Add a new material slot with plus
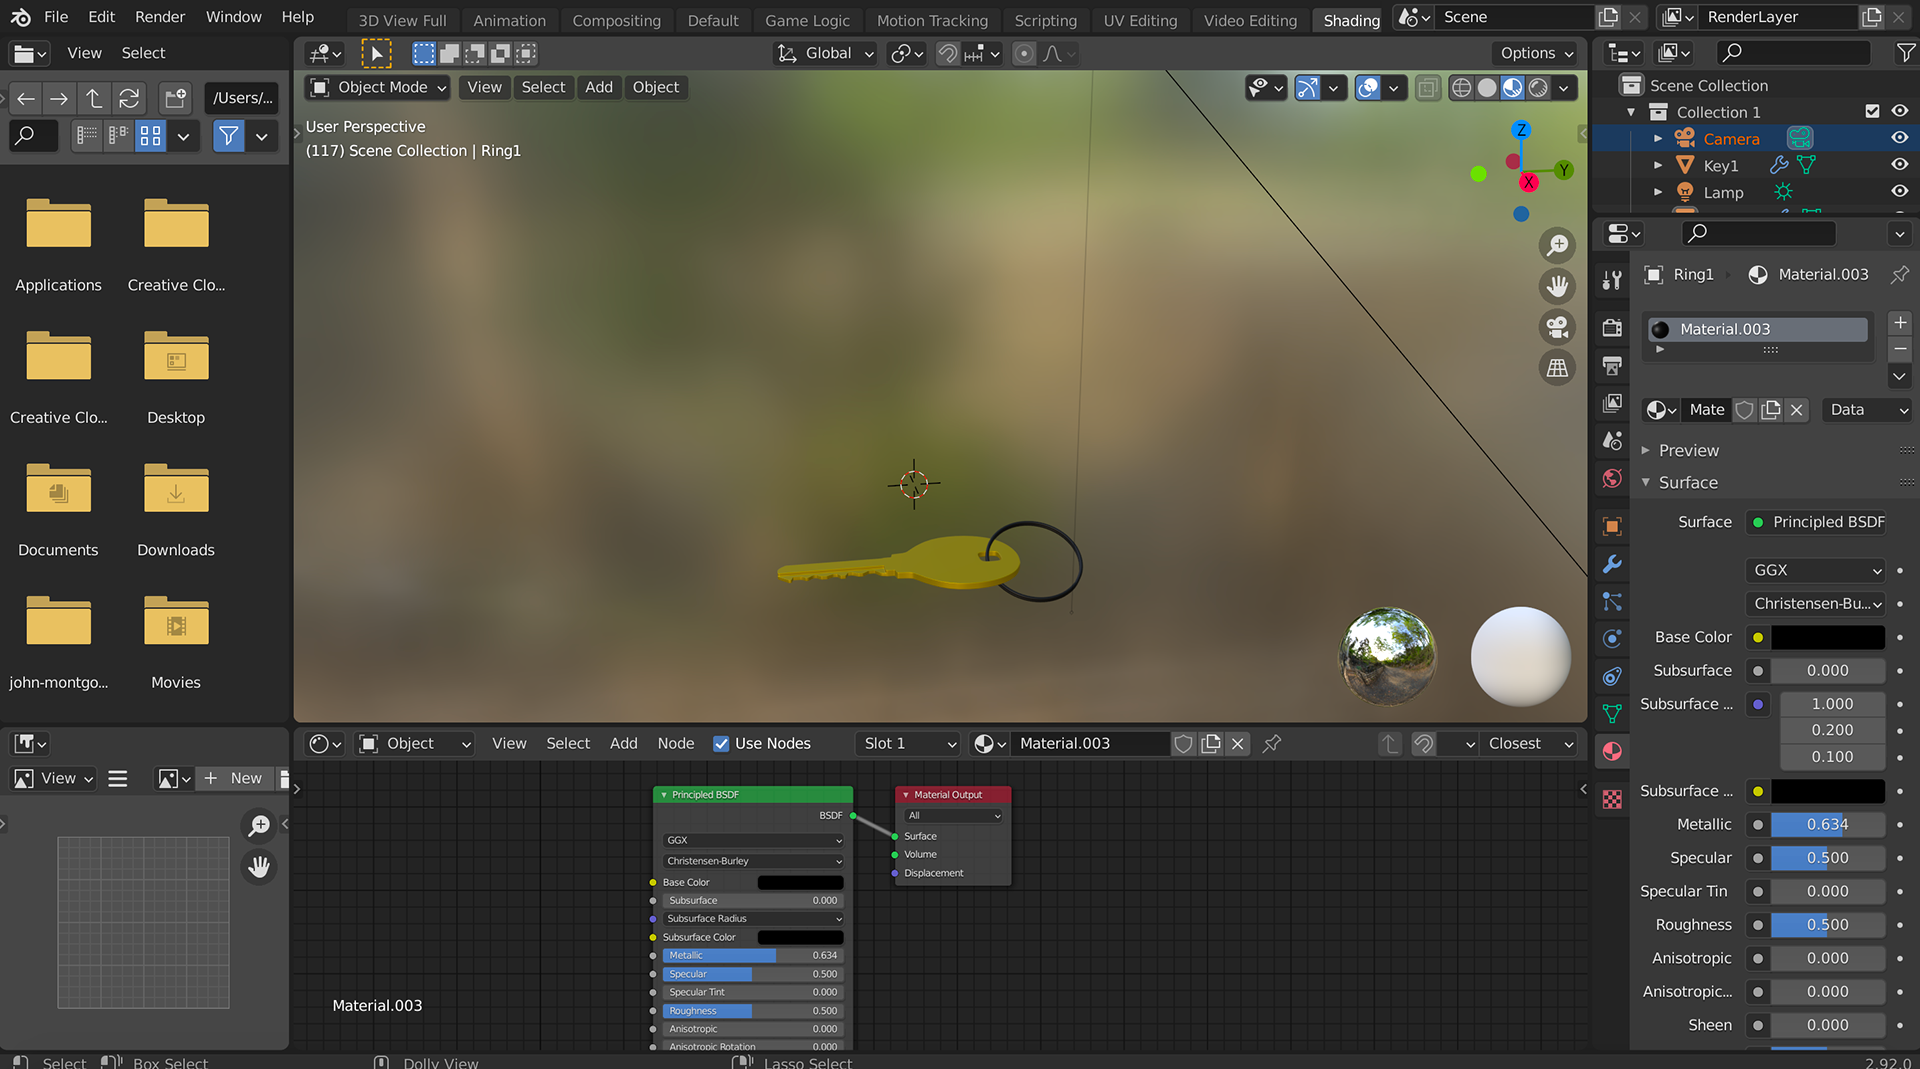The image size is (1920, 1069). pos(1900,323)
